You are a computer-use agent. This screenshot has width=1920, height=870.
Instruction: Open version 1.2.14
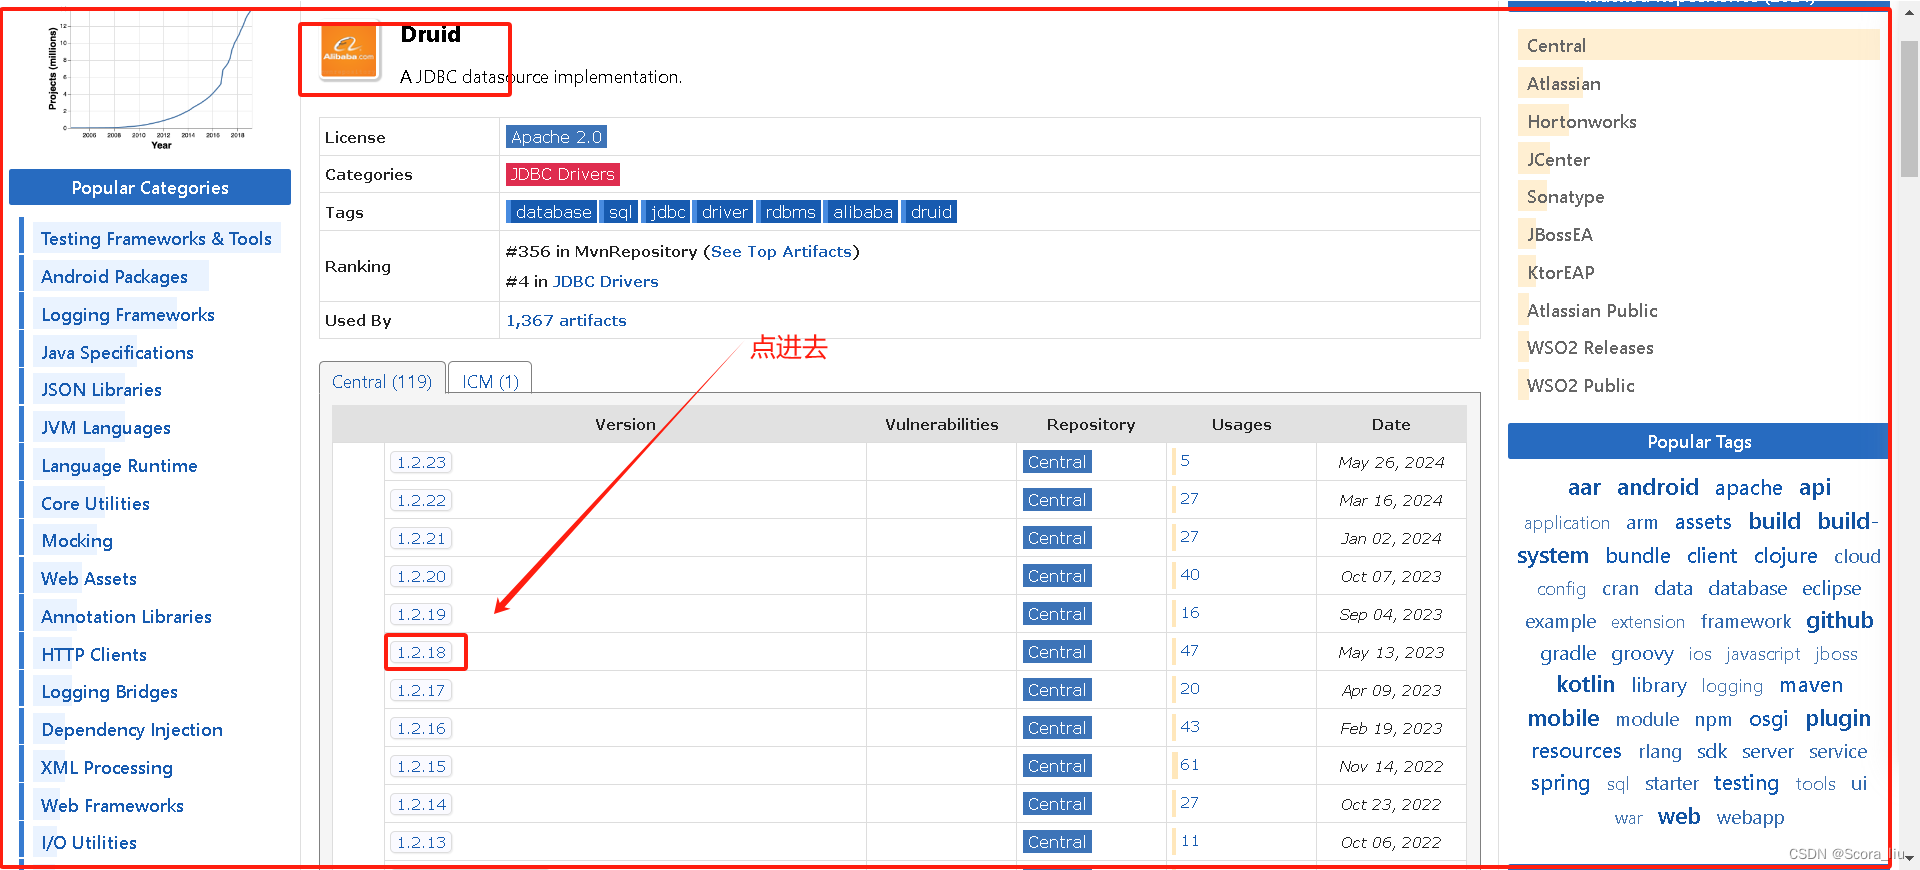click(x=421, y=804)
